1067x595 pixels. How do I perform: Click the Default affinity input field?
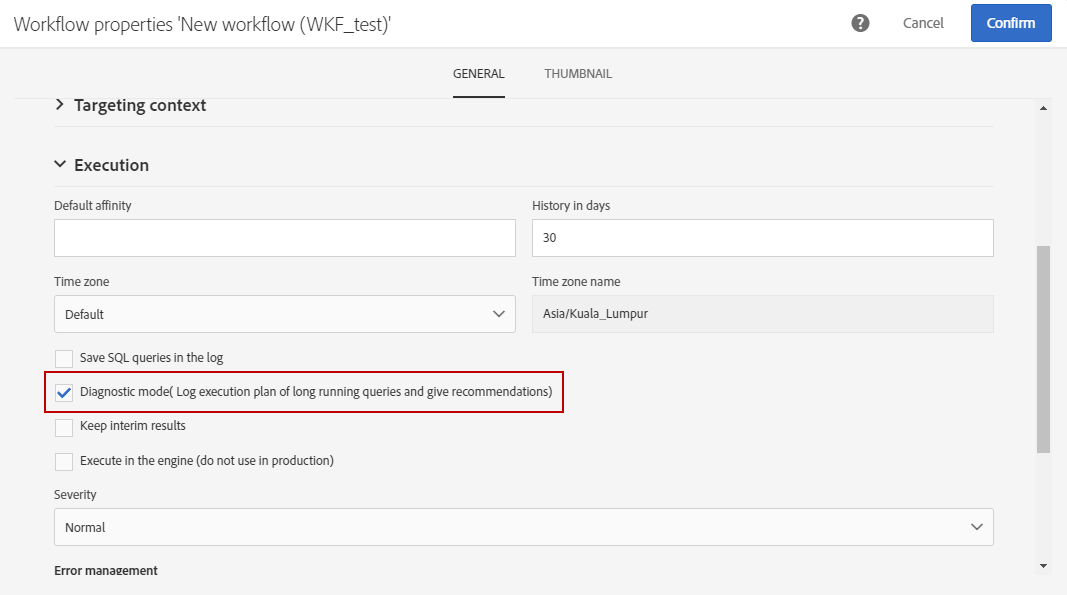(284, 238)
